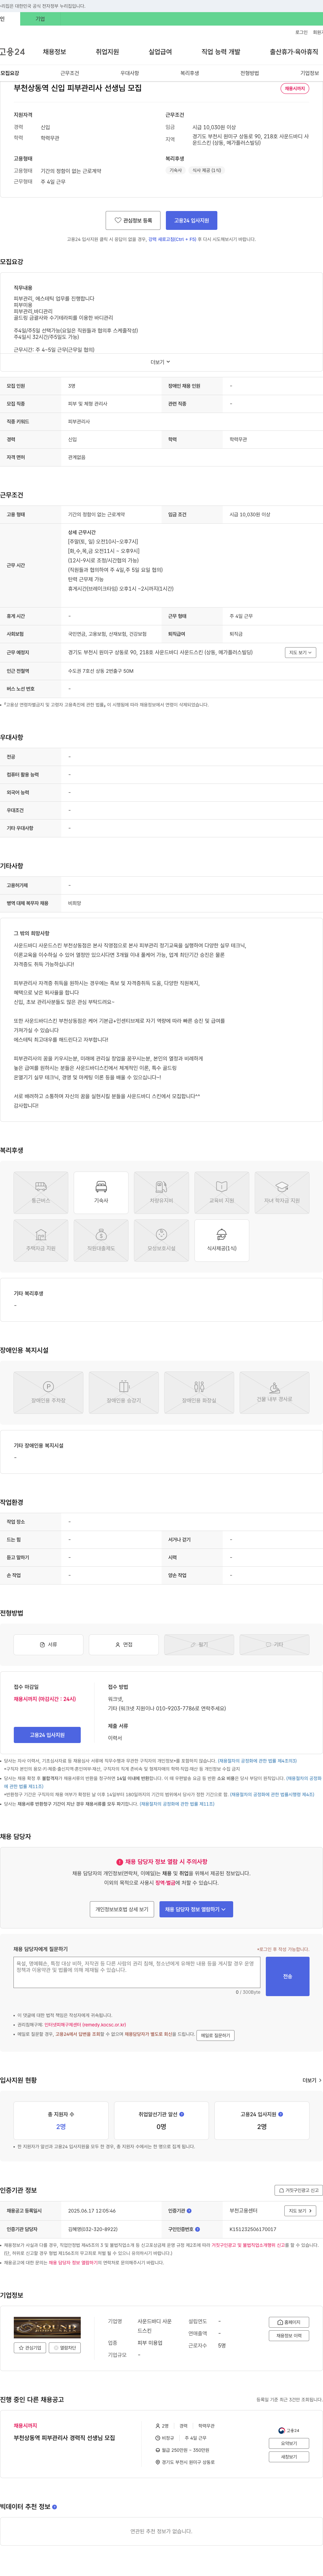Open the 실업급여 menu

[160, 52]
